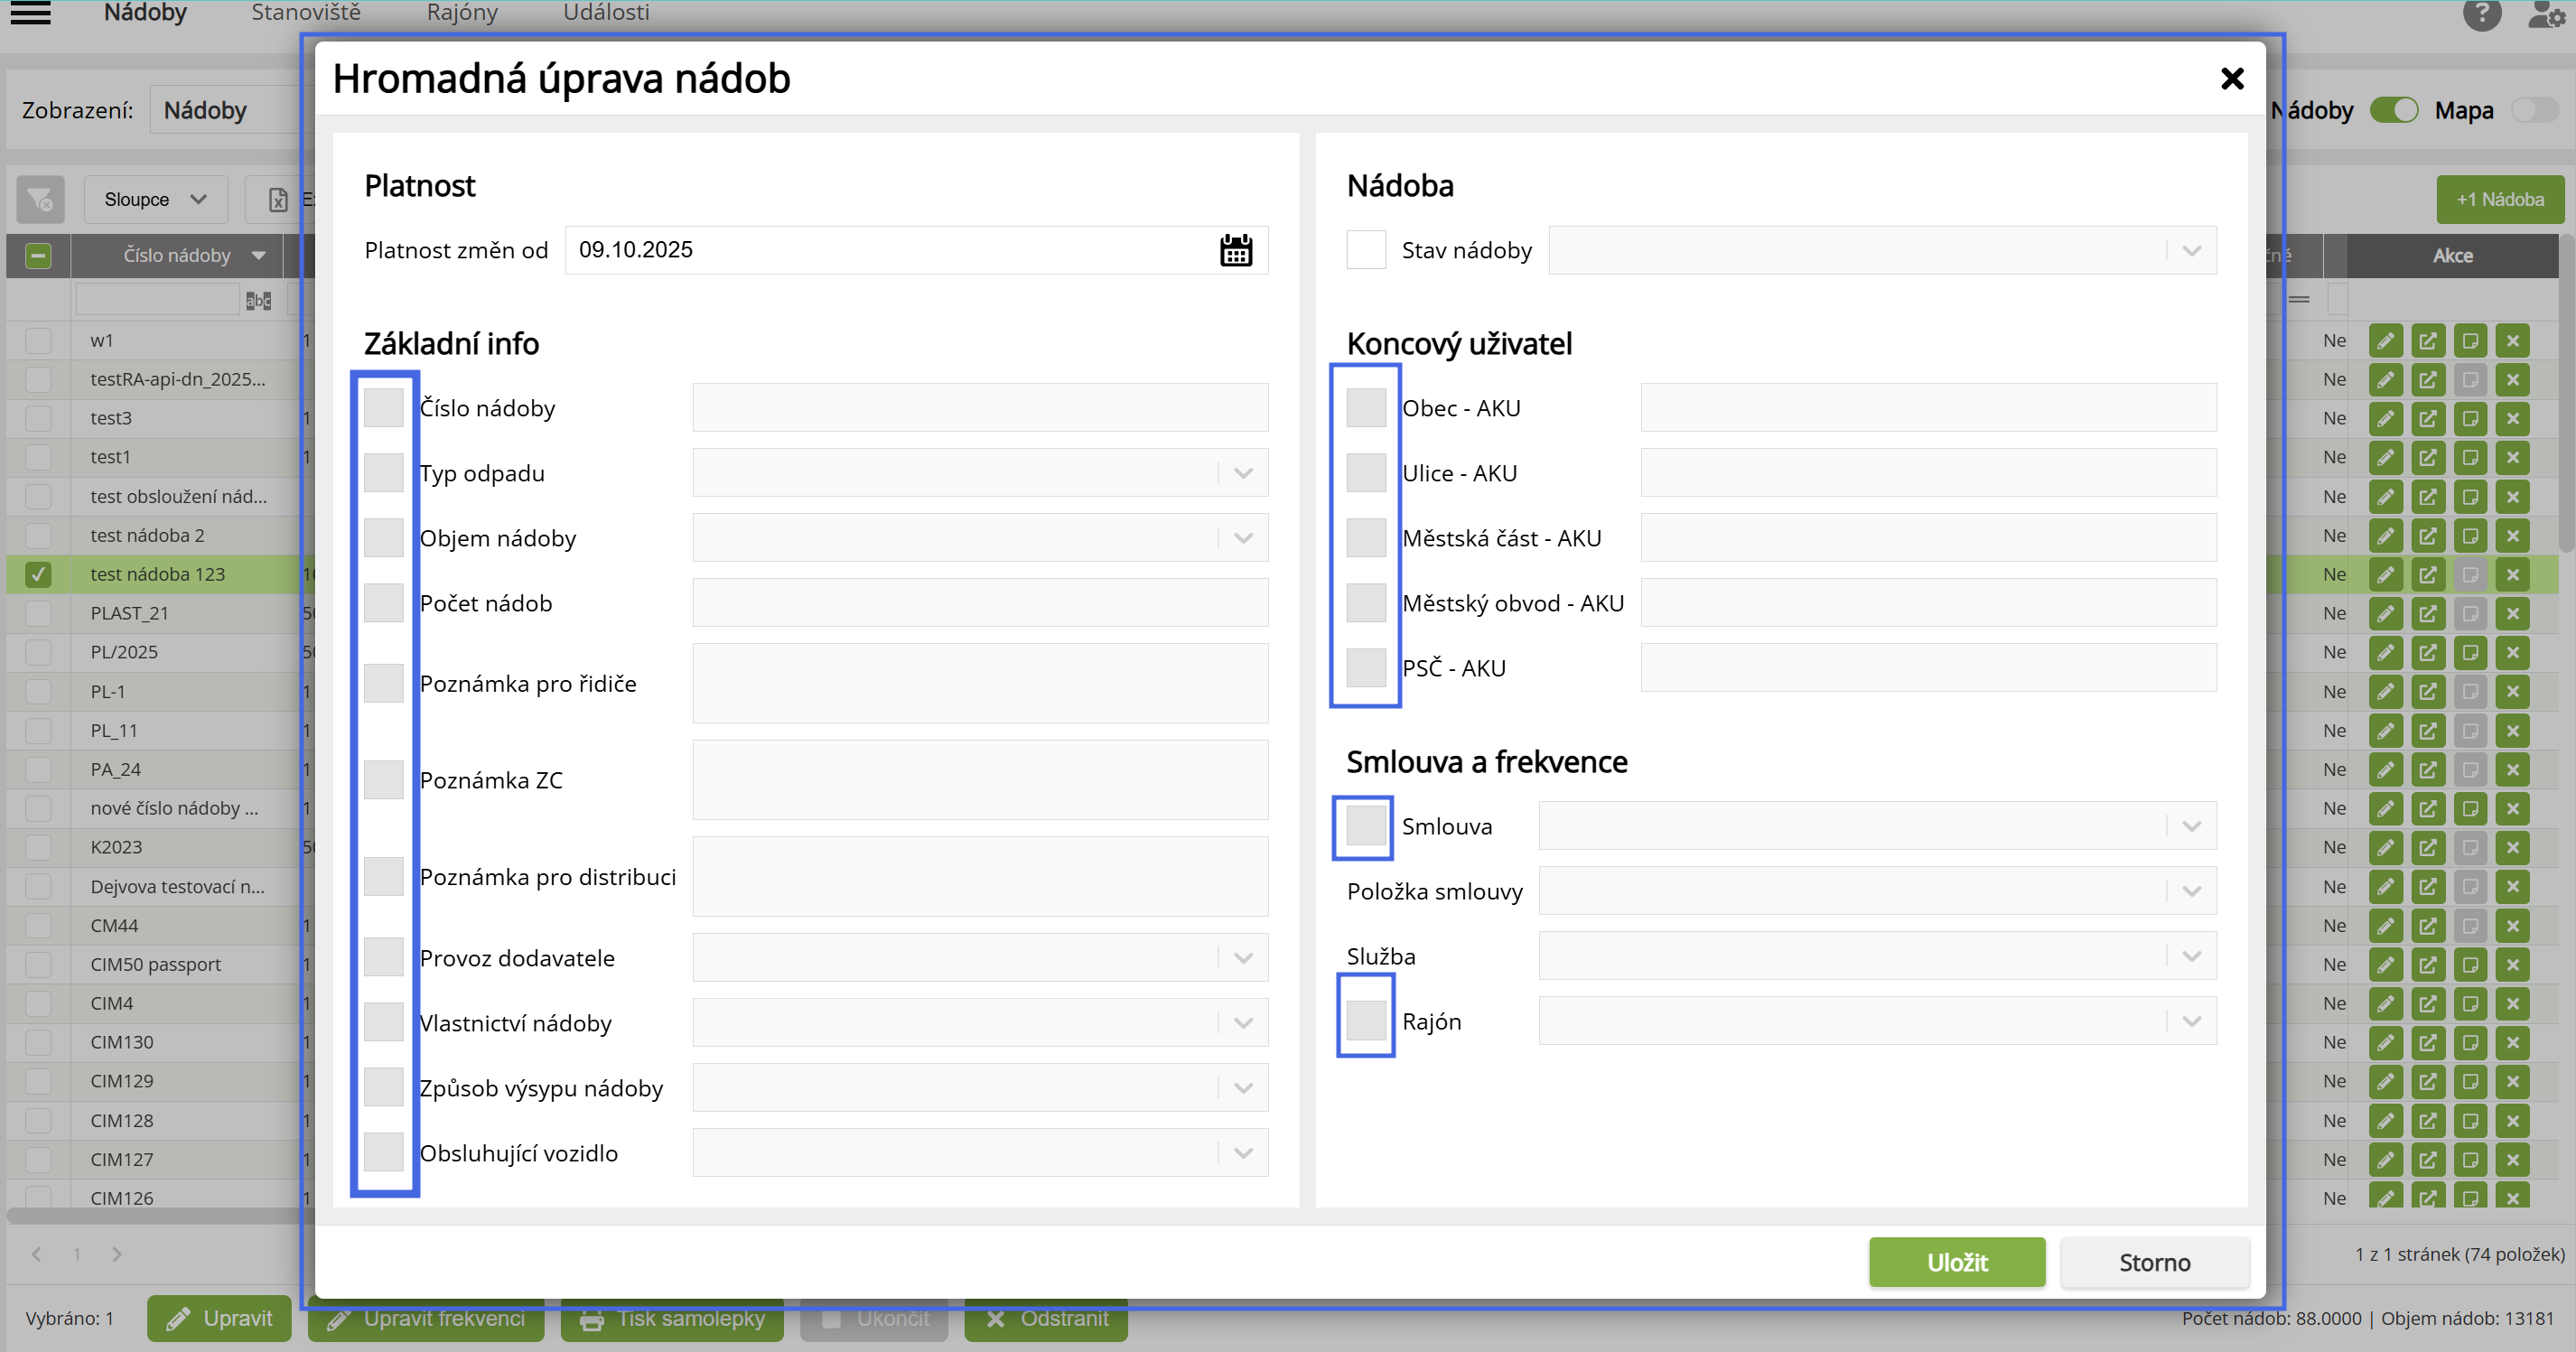The height and width of the screenshot is (1352, 2576).
Task: Check the Stav nádoby checkbox
Action: click(x=1365, y=250)
